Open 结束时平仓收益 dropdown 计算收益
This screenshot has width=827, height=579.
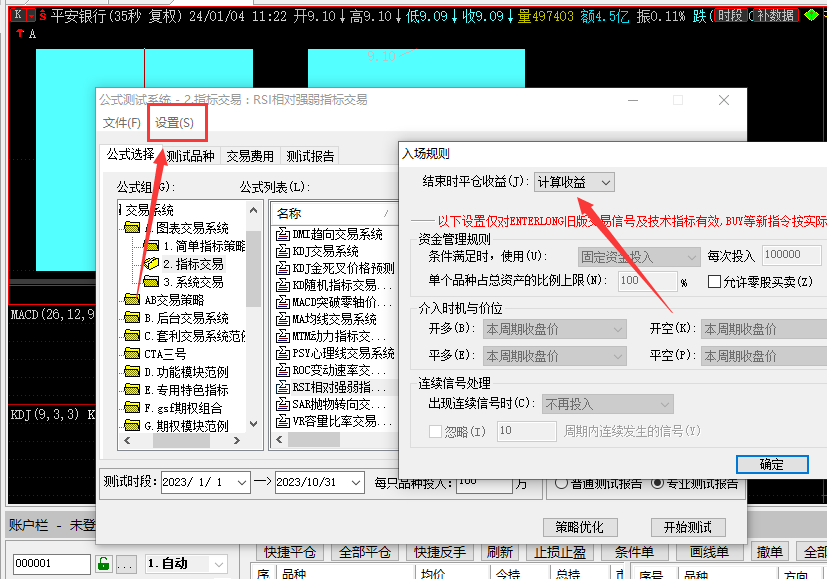574,182
